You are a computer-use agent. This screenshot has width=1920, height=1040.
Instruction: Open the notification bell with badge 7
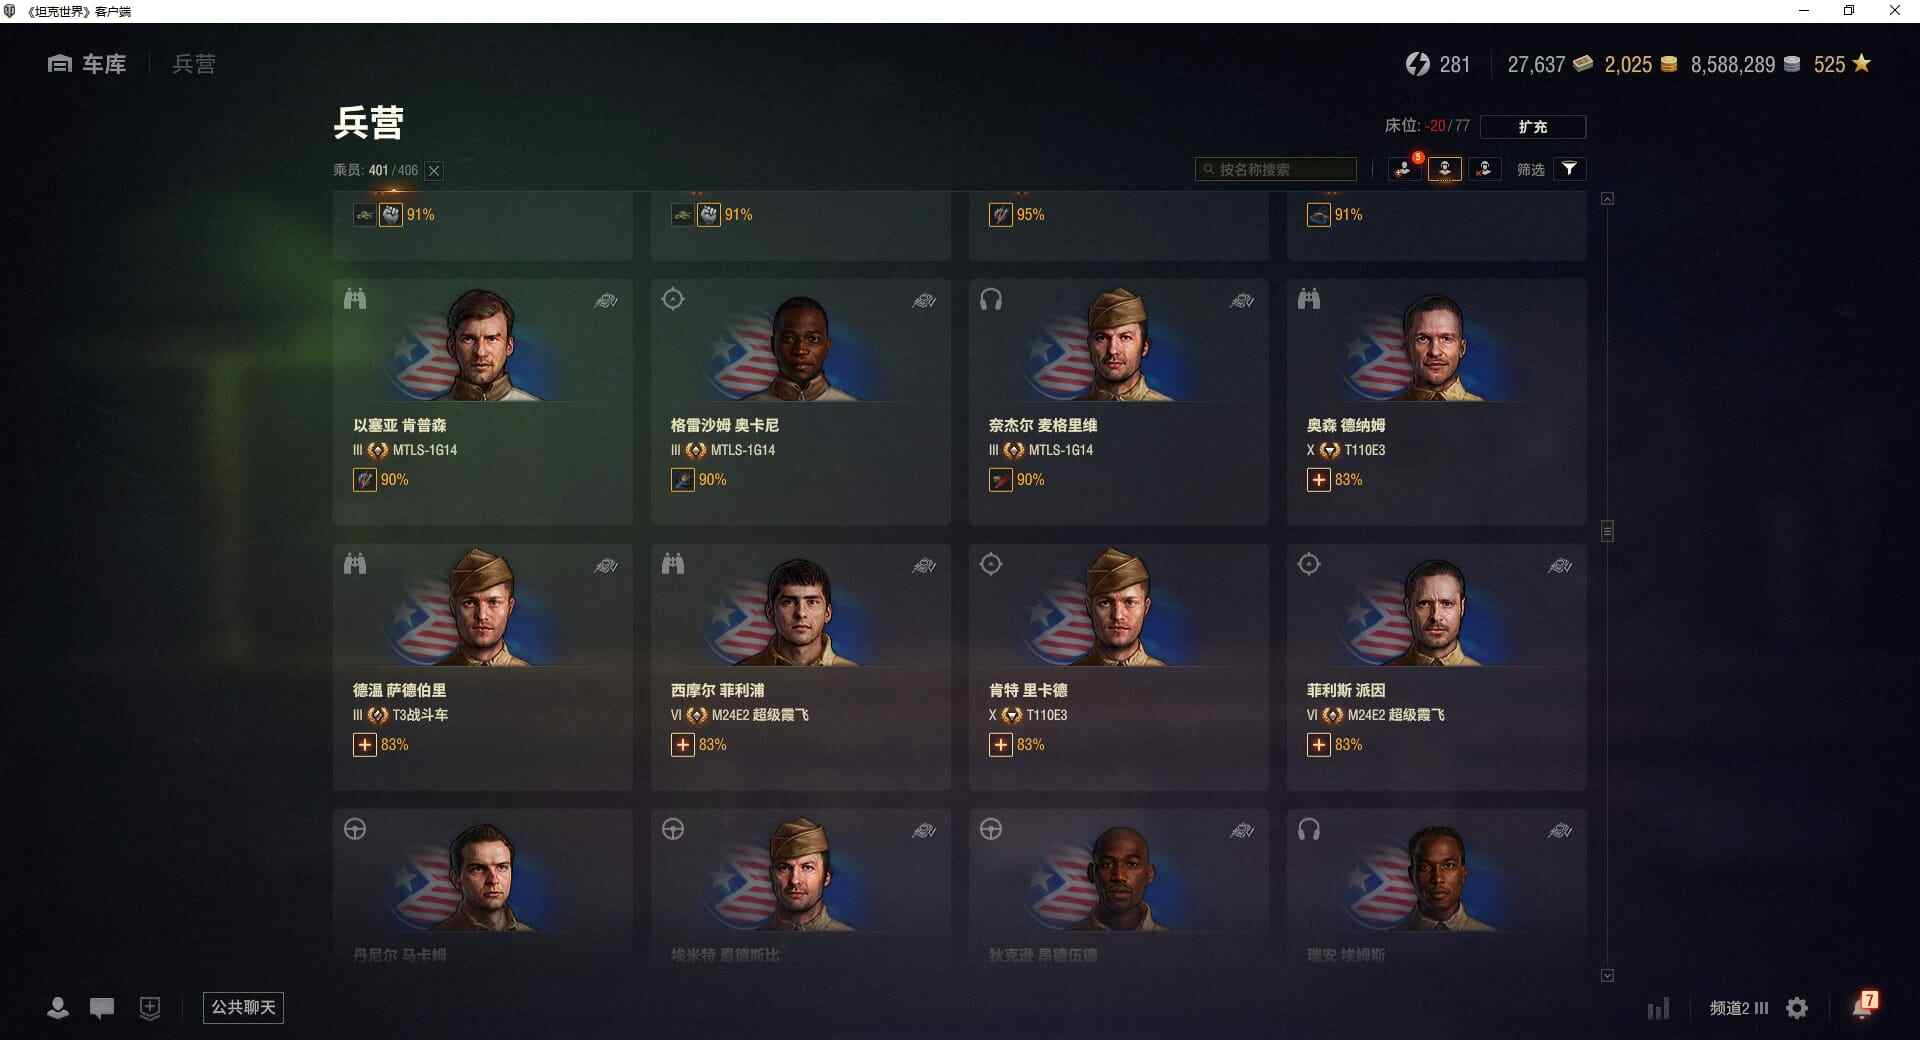1863,1005
